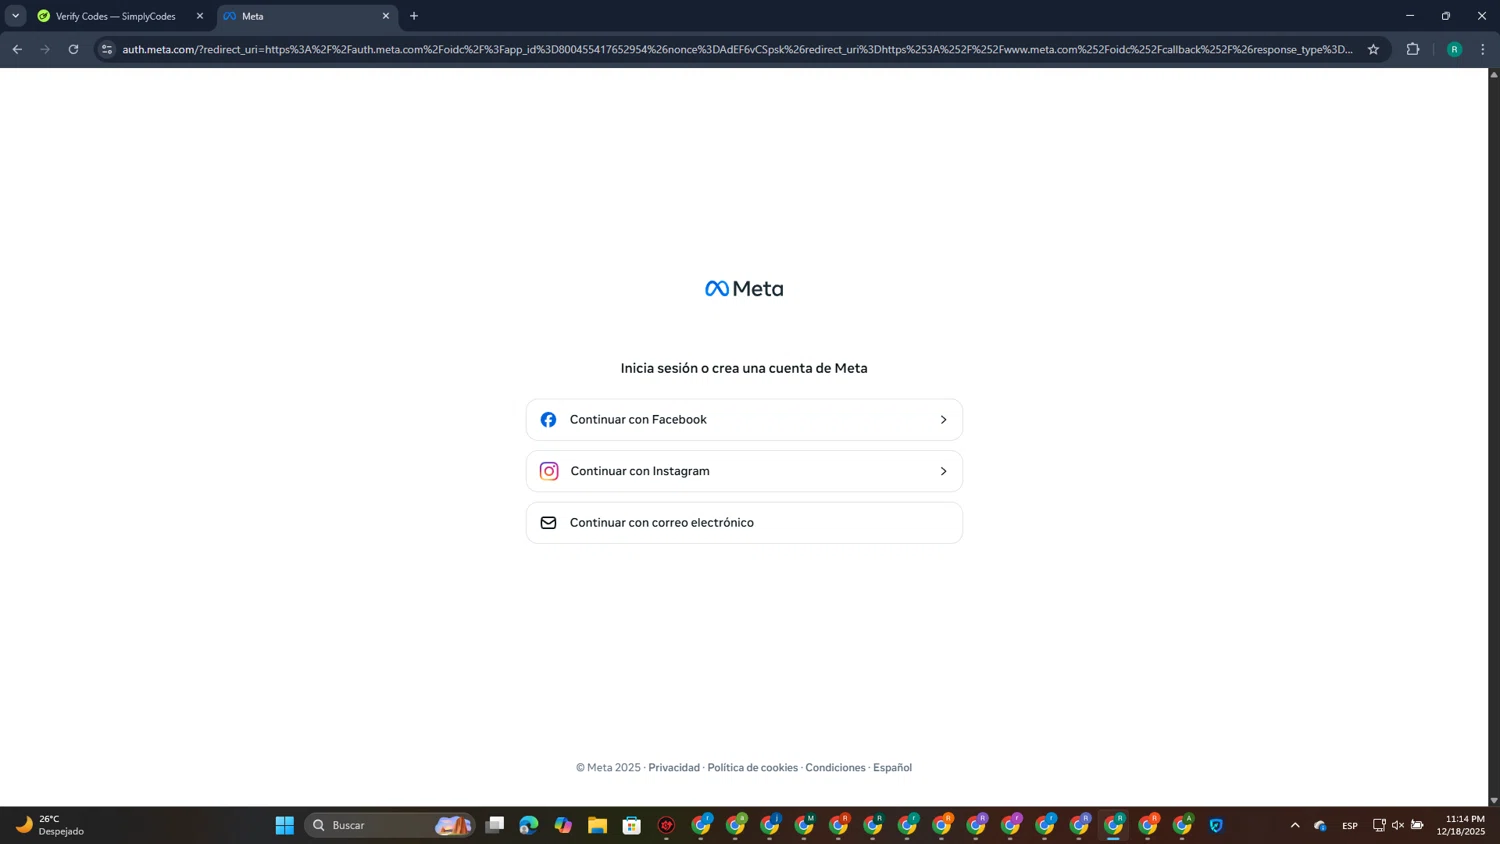Open the Extensions puzzle icon

[1413, 49]
